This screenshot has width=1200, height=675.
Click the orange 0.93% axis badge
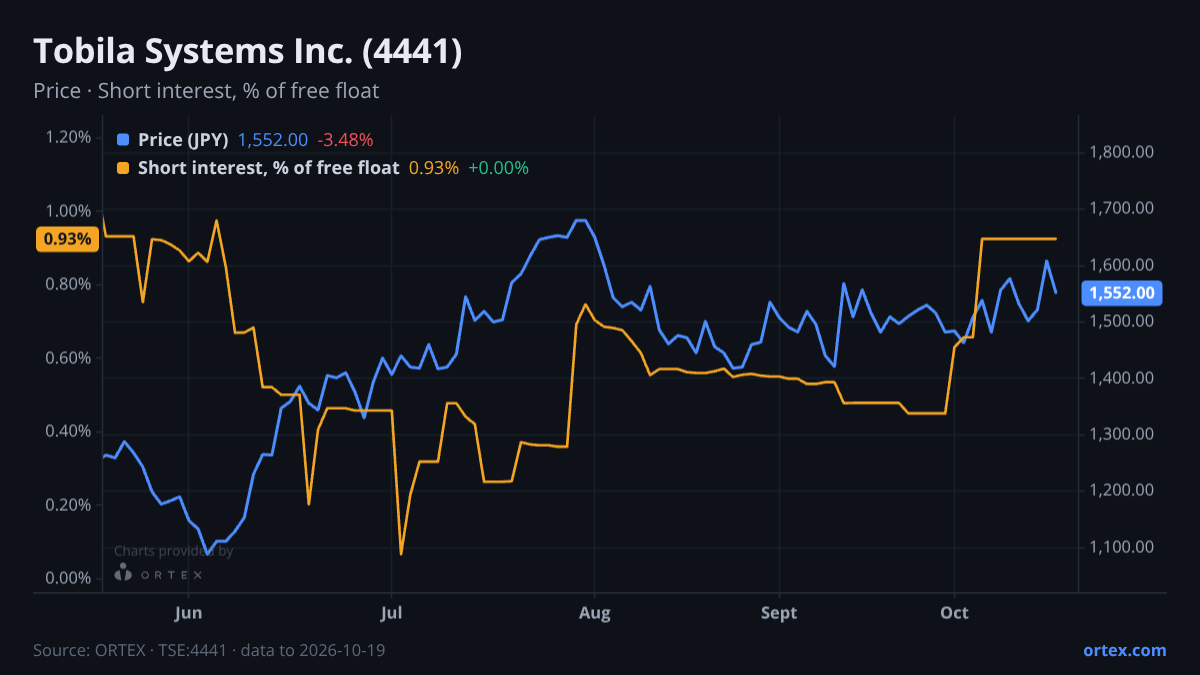tap(68, 239)
